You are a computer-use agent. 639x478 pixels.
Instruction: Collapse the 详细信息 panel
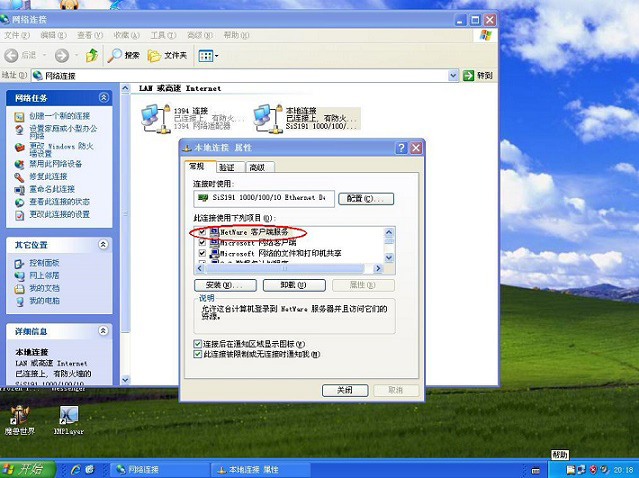[104, 330]
